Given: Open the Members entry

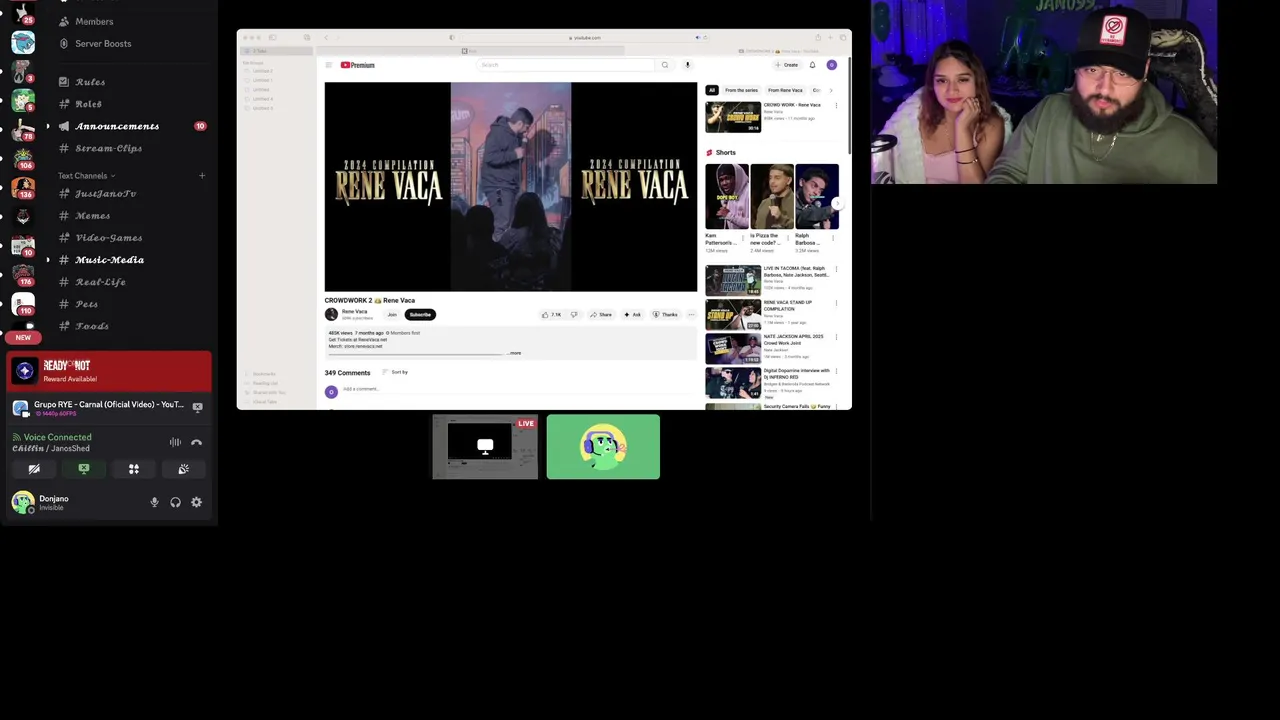Looking at the screenshot, I should tap(94, 21).
